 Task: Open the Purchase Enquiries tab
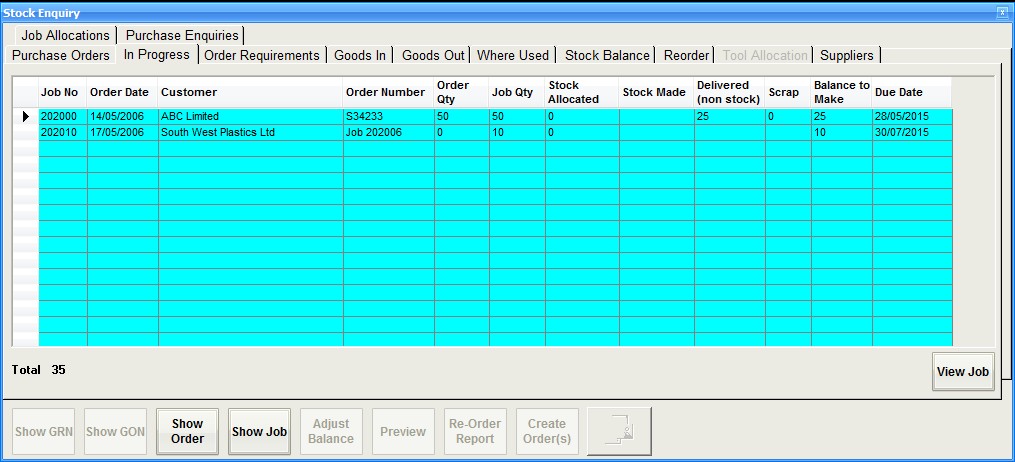pyautogui.click(x=182, y=35)
